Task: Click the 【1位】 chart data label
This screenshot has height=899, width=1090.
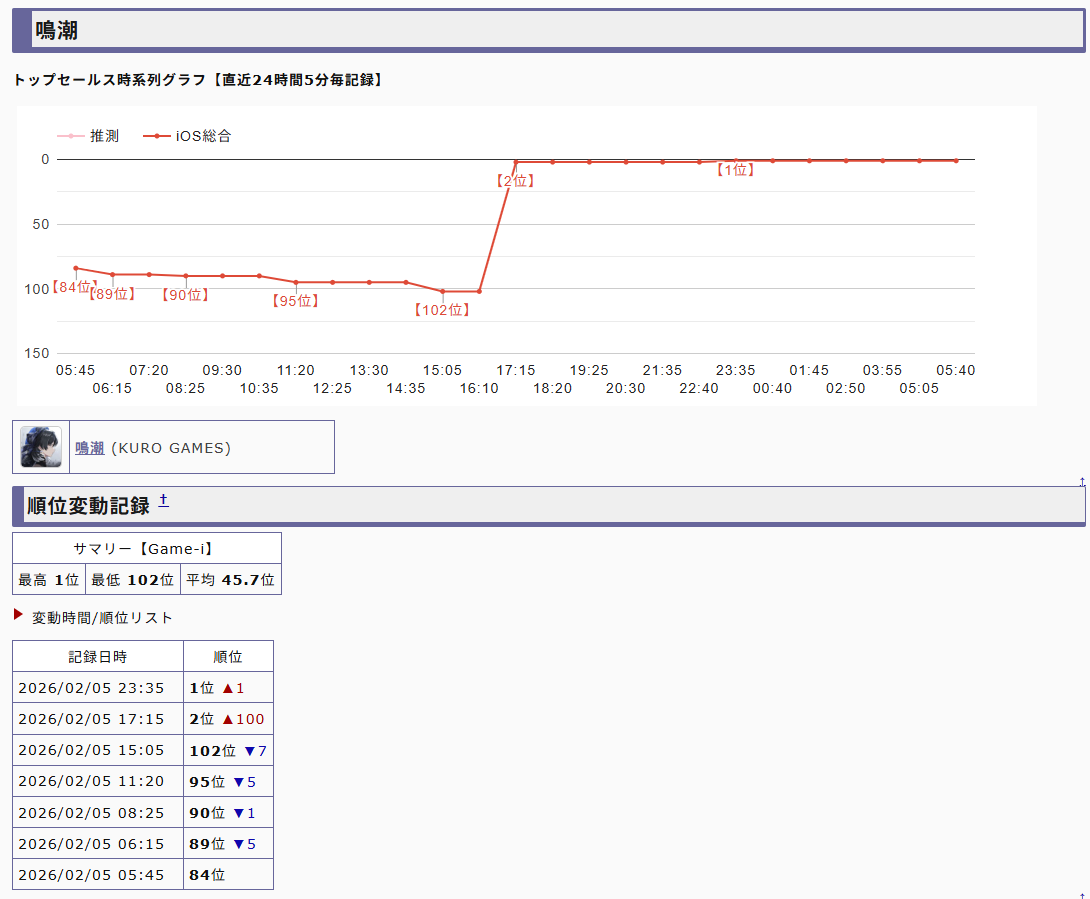Action: [735, 170]
